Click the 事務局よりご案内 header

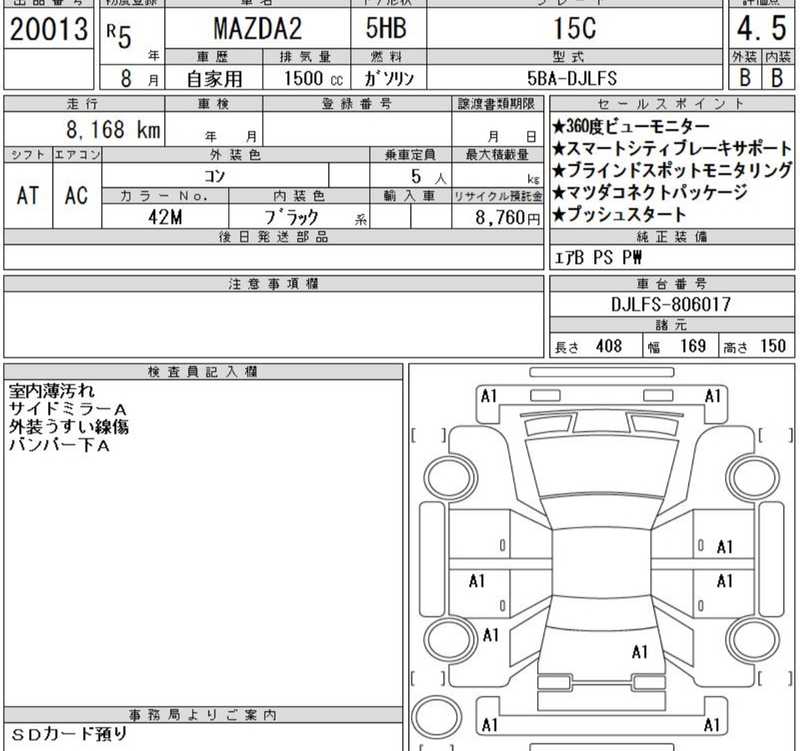coord(203,715)
